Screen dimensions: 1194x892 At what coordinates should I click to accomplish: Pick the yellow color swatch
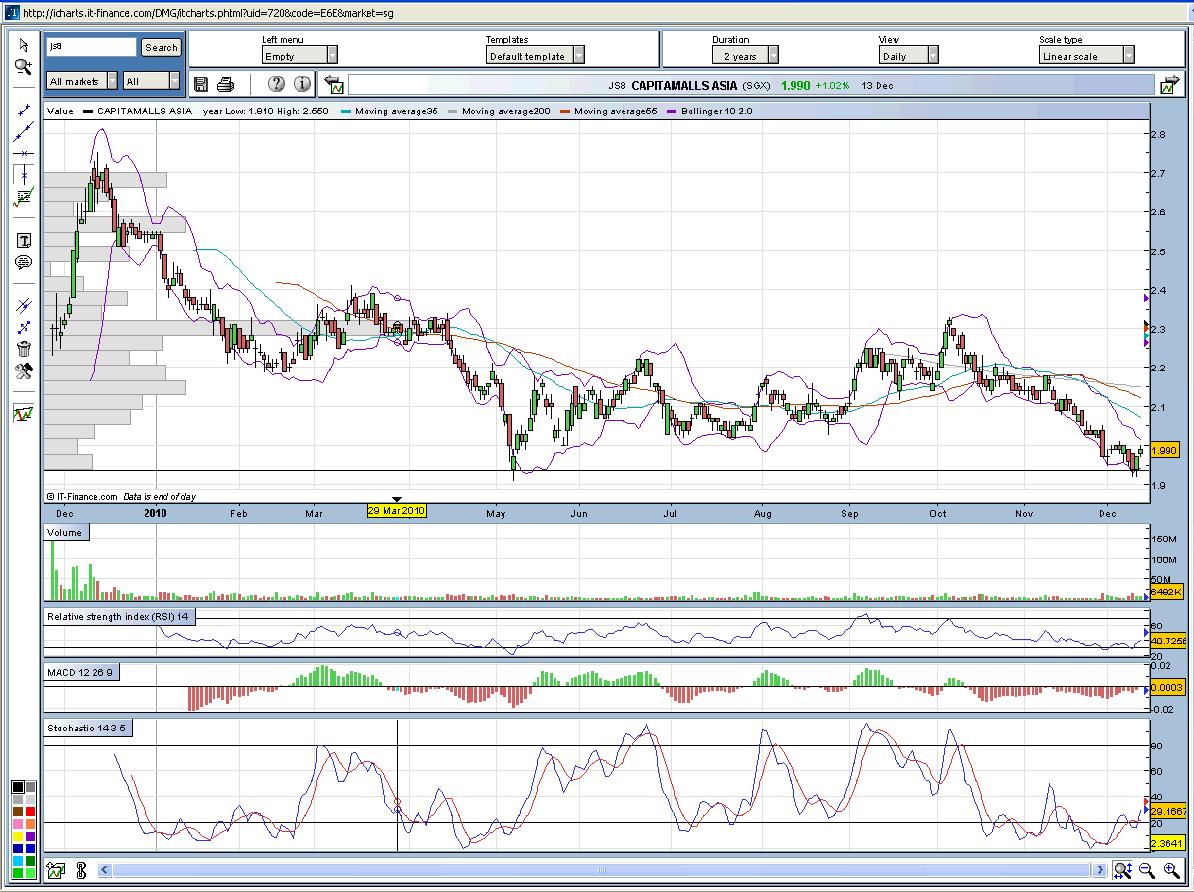click(18, 836)
